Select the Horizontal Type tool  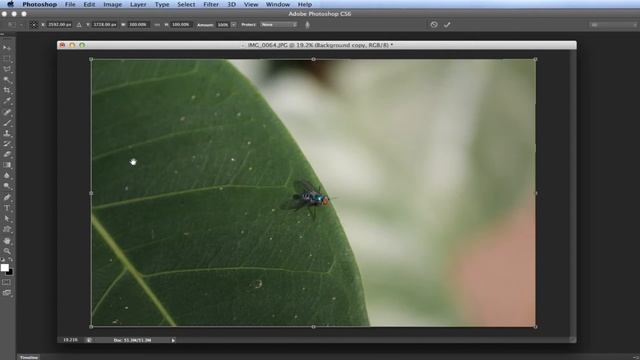point(7,208)
